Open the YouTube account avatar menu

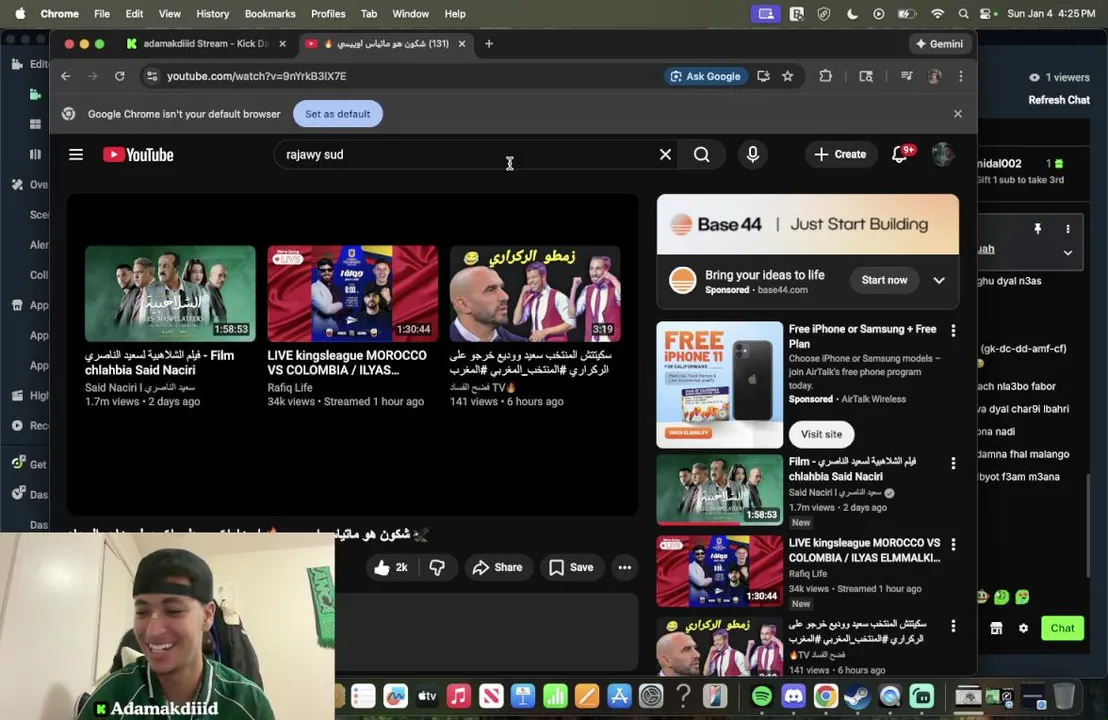[943, 154]
